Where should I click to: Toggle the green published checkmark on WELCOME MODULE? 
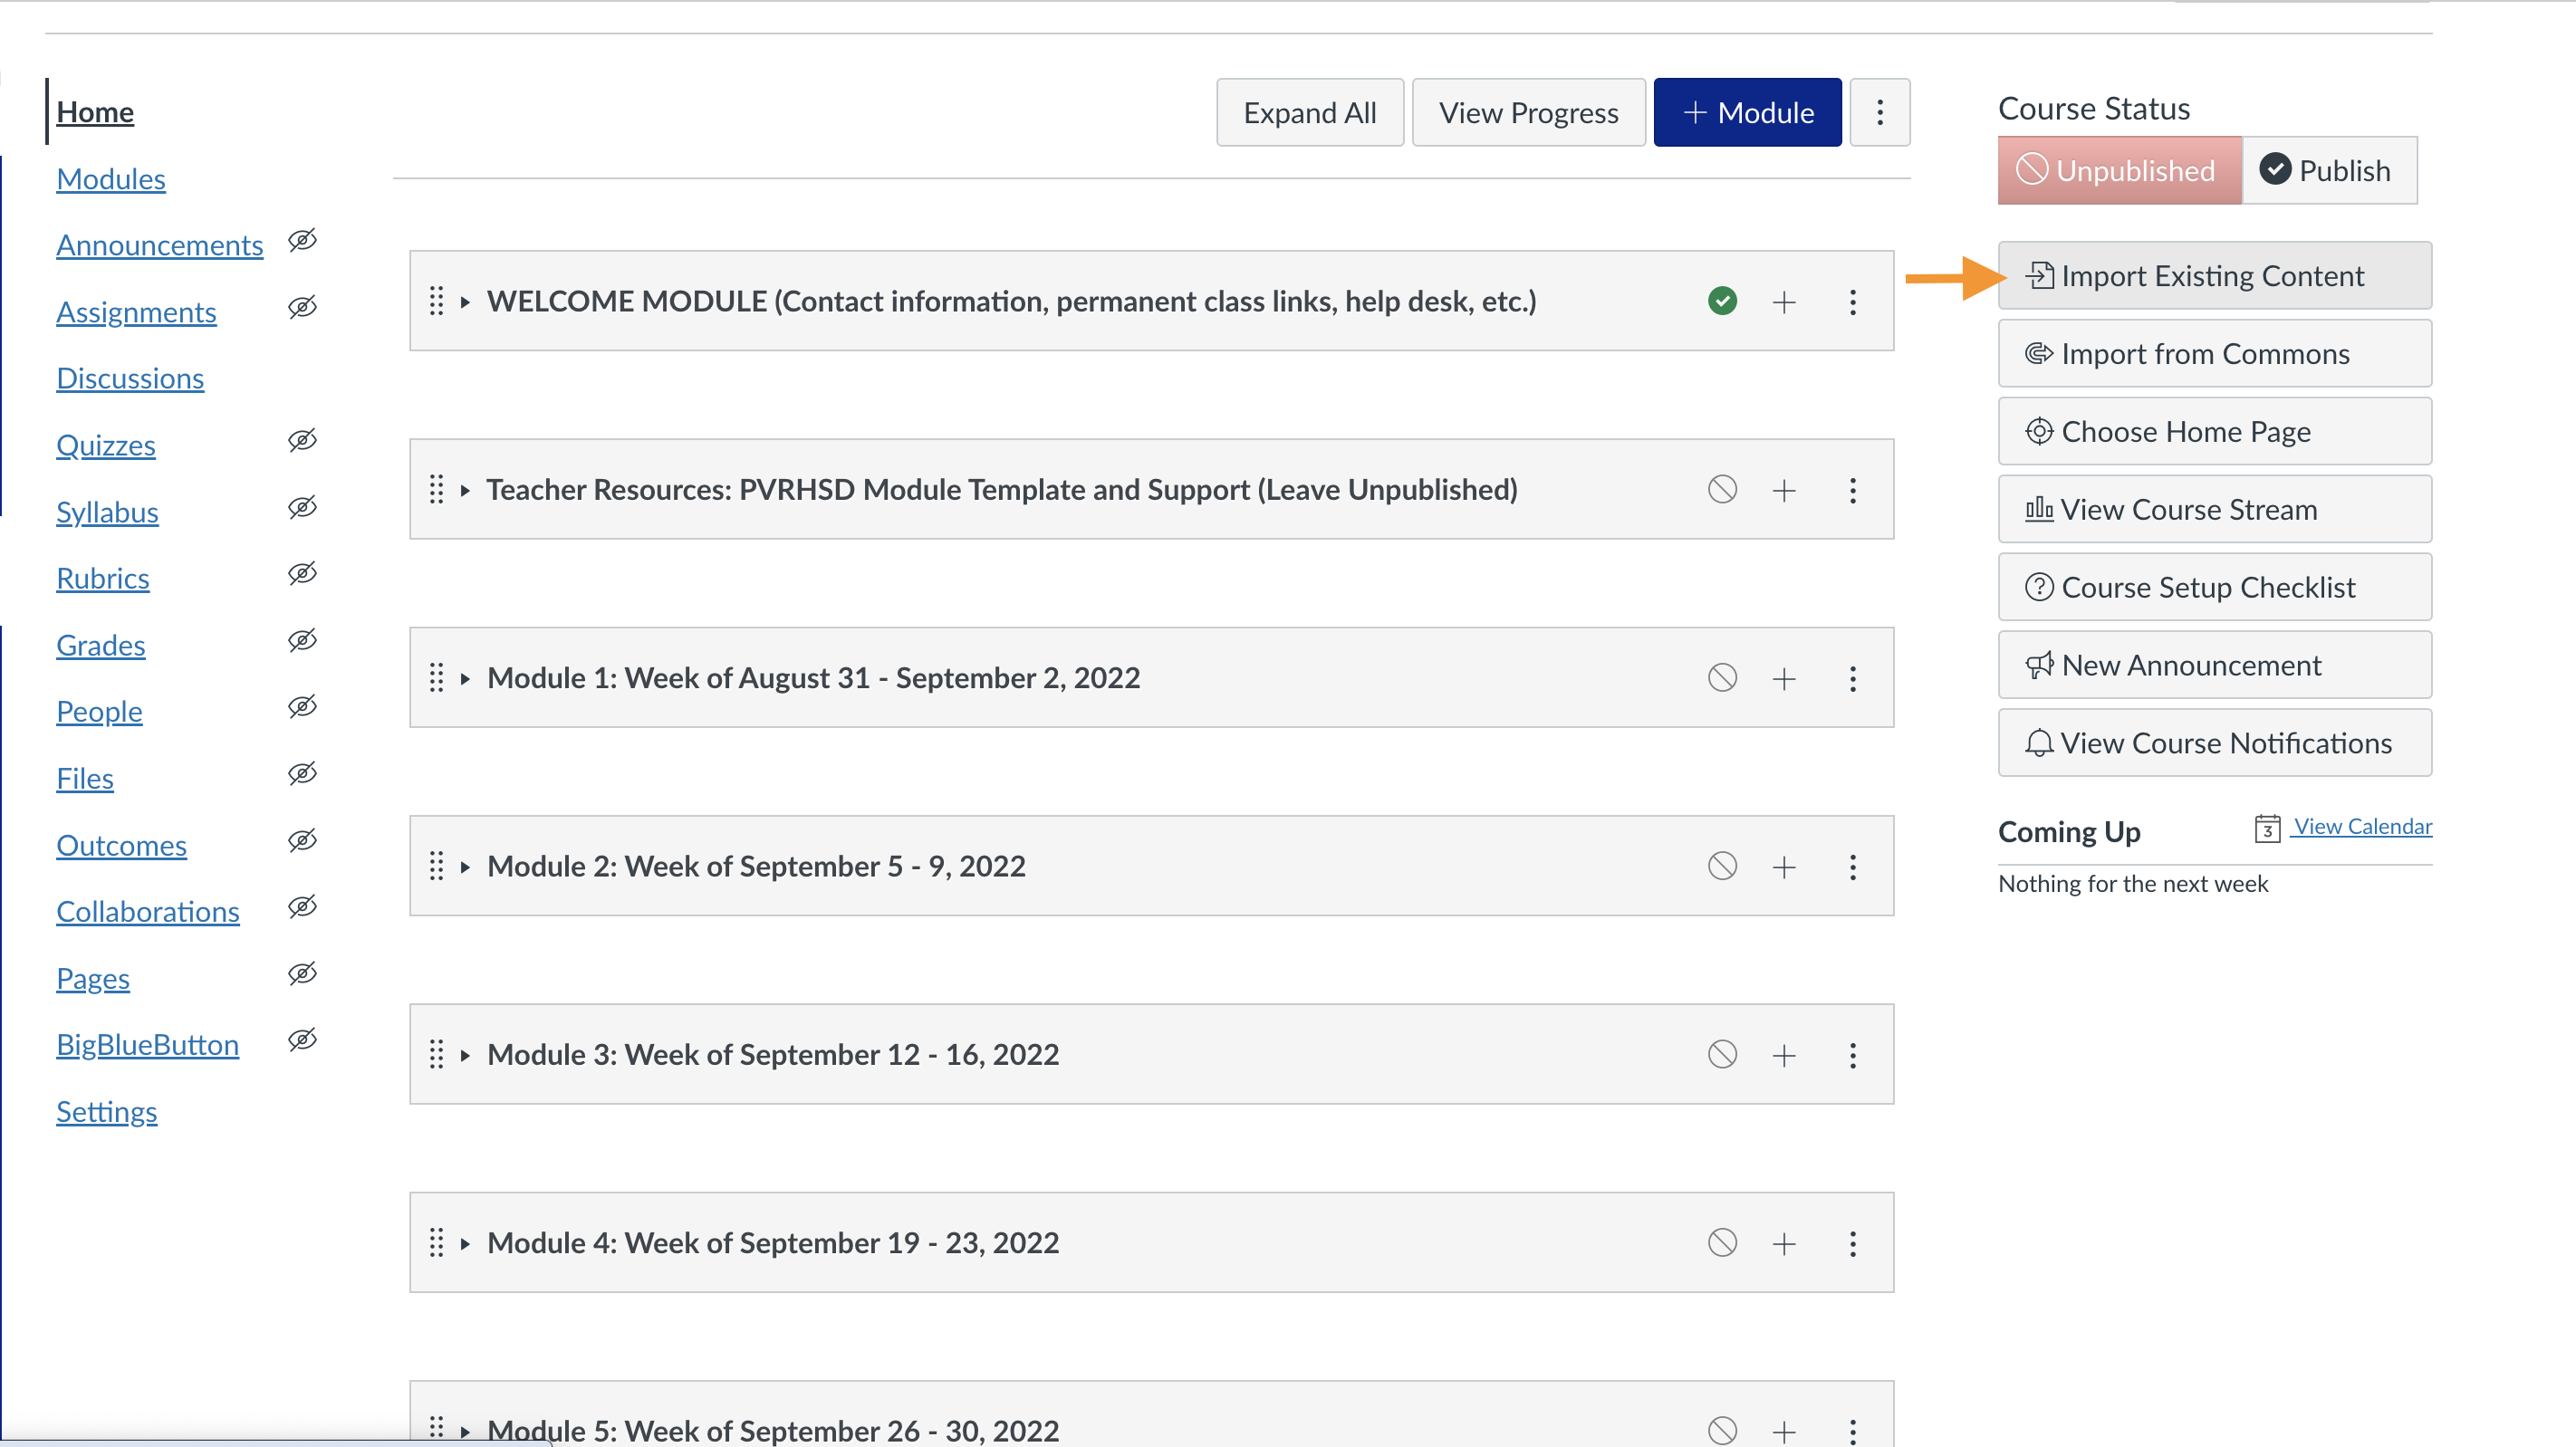click(1722, 301)
